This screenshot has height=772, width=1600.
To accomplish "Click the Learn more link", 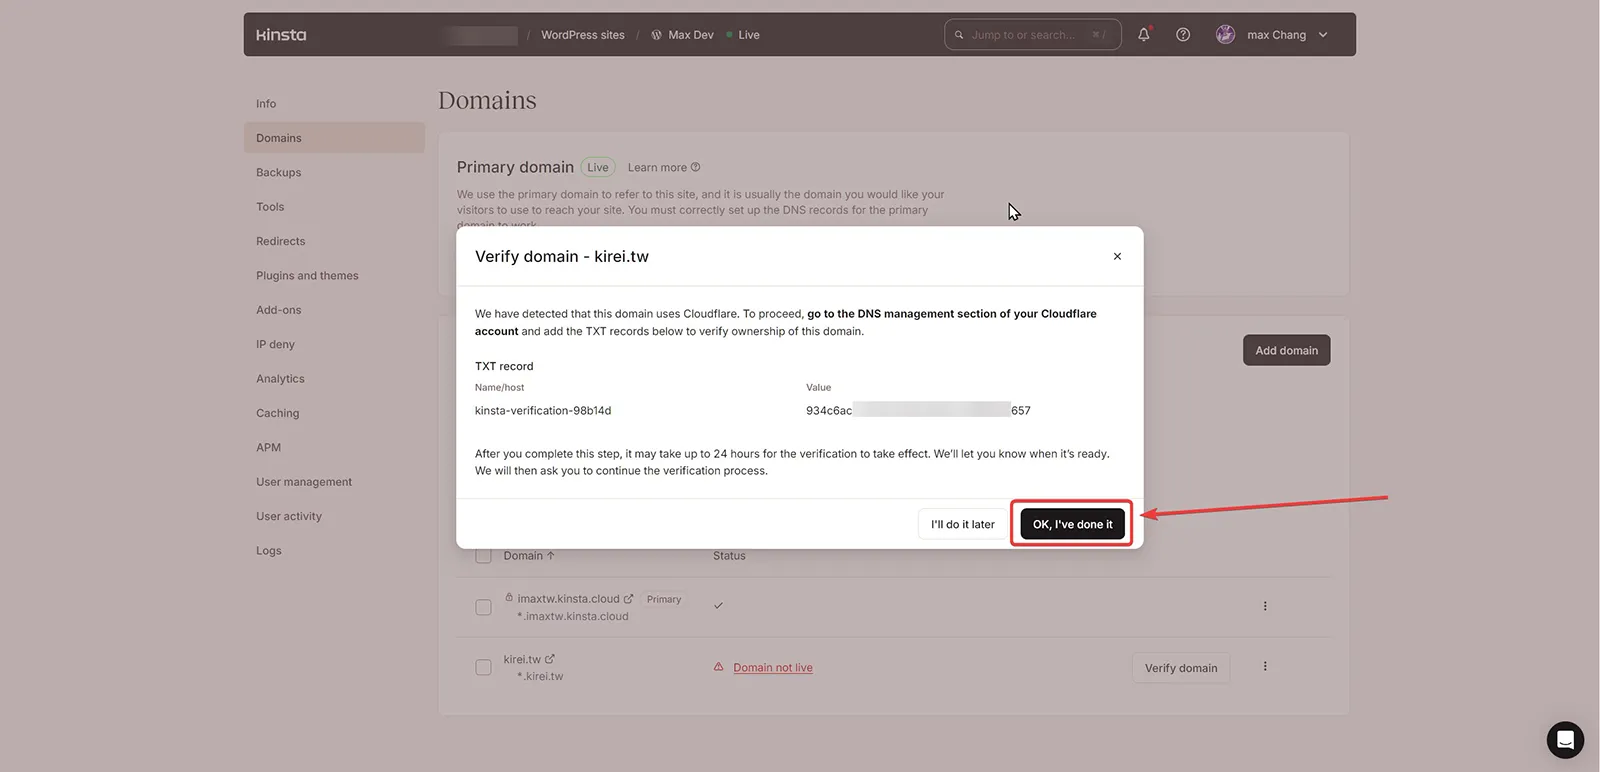I will [x=664, y=167].
